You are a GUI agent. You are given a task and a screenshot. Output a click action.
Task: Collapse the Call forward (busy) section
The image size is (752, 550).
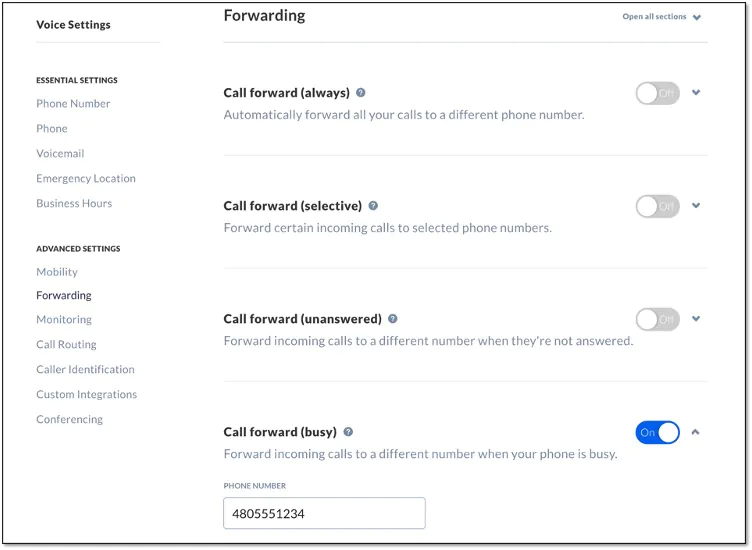point(696,432)
